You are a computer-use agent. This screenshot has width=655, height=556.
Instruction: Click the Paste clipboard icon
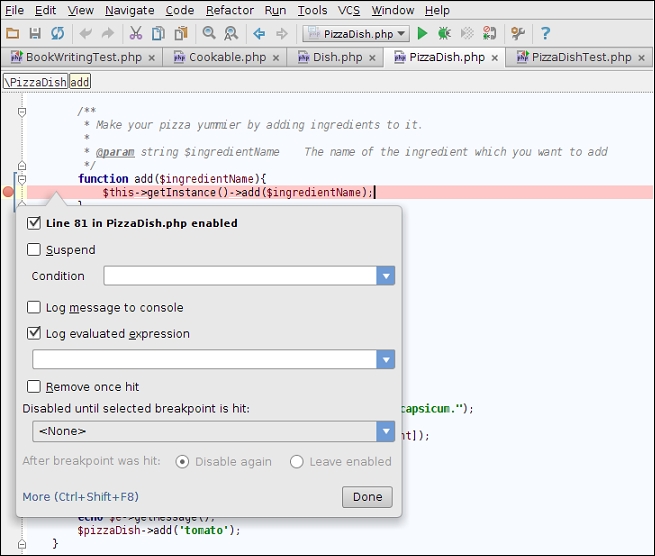pos(181,33)
